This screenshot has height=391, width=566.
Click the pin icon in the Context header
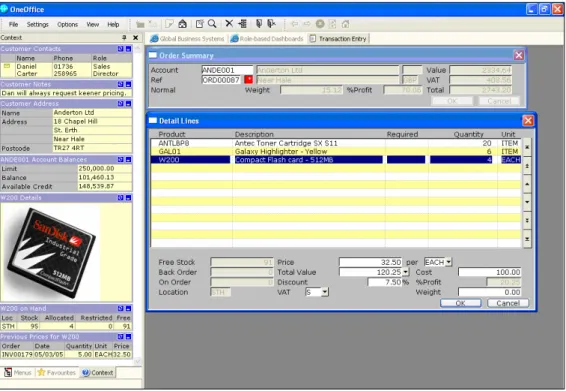124,38
